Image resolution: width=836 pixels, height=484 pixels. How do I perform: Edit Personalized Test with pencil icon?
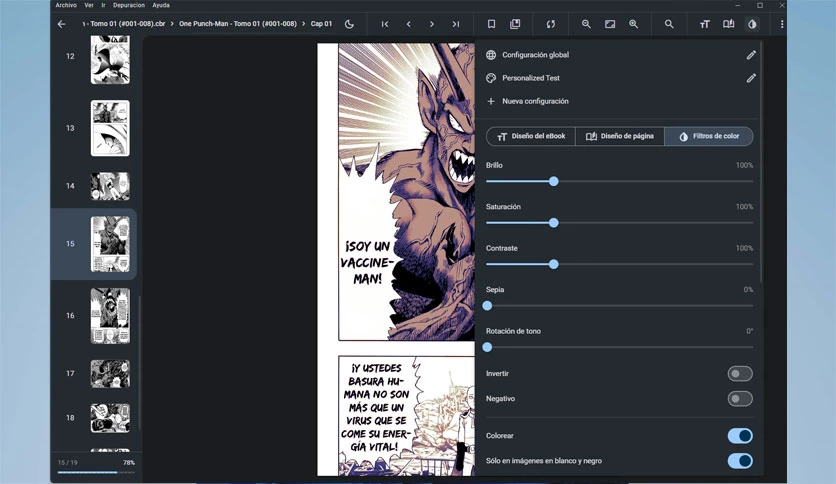pos(751,78)
